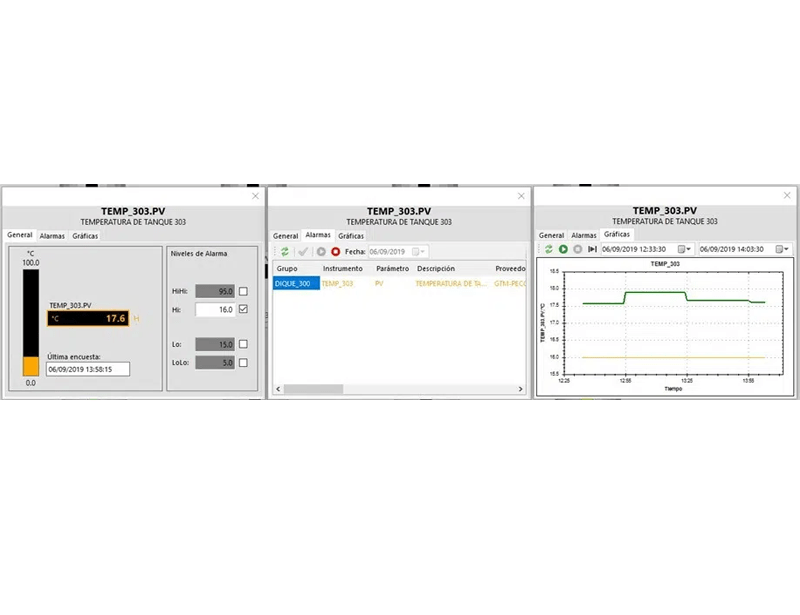Click acknowledge checkmark icon in Alarmas toolbar

tap(303, 252)
